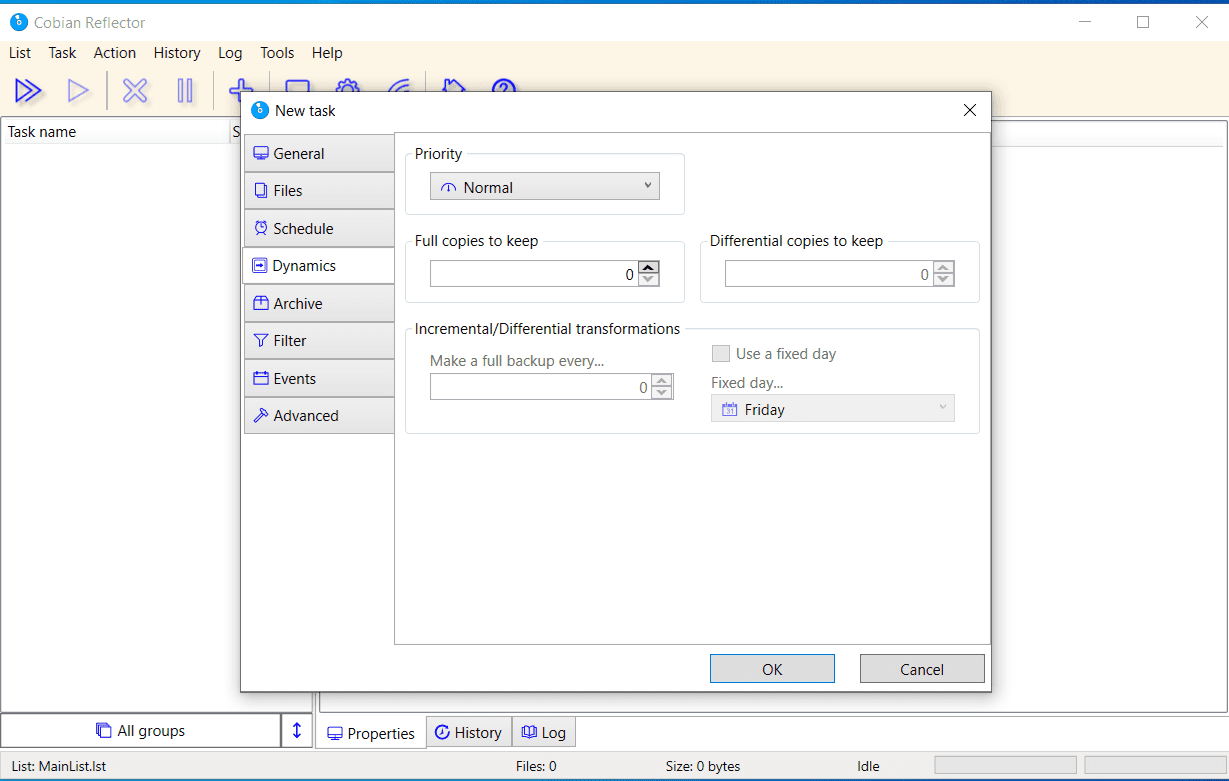Switch to the Schedule tab

[319, 228]
